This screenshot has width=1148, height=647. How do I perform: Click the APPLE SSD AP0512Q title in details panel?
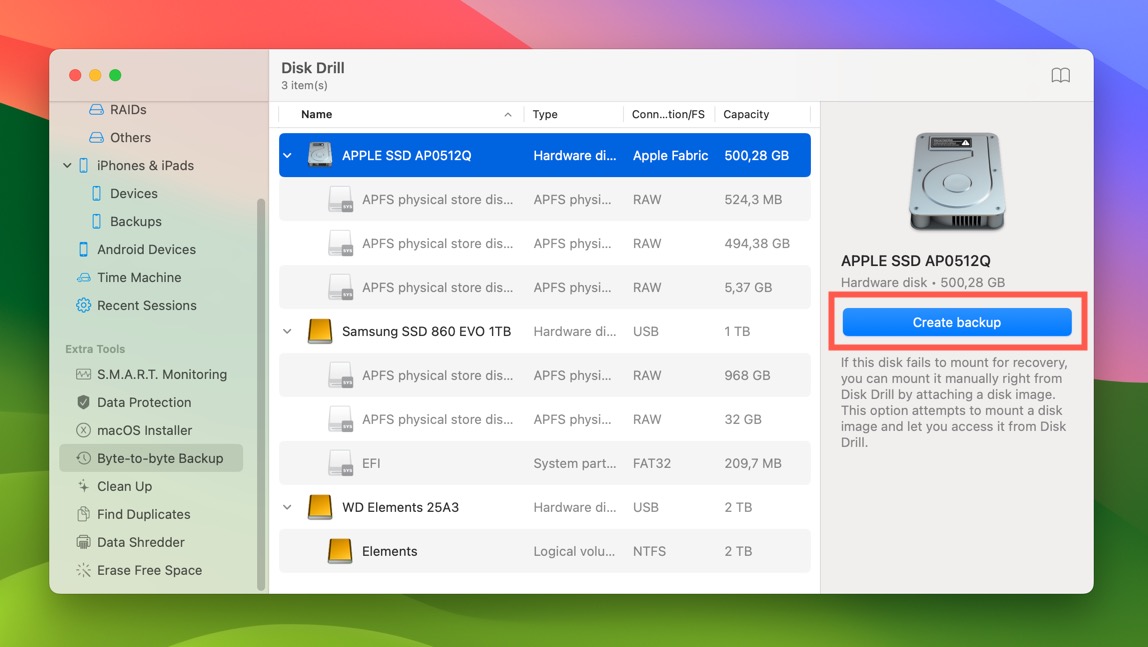915,261
